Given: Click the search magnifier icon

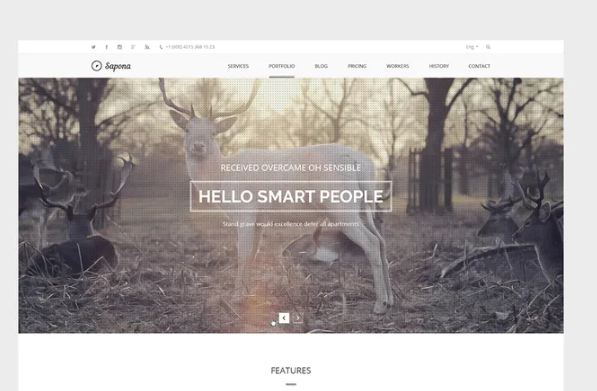Looking at the screenshot, I should click(x=488, y=47).
